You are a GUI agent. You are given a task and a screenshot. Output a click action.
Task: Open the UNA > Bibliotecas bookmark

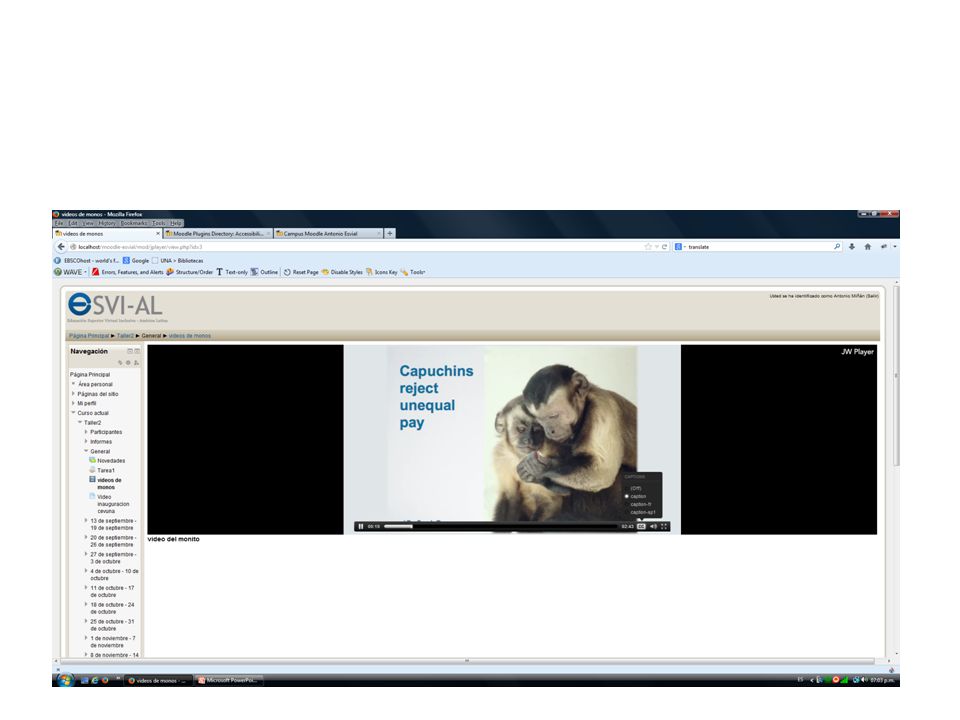[178, 260]
